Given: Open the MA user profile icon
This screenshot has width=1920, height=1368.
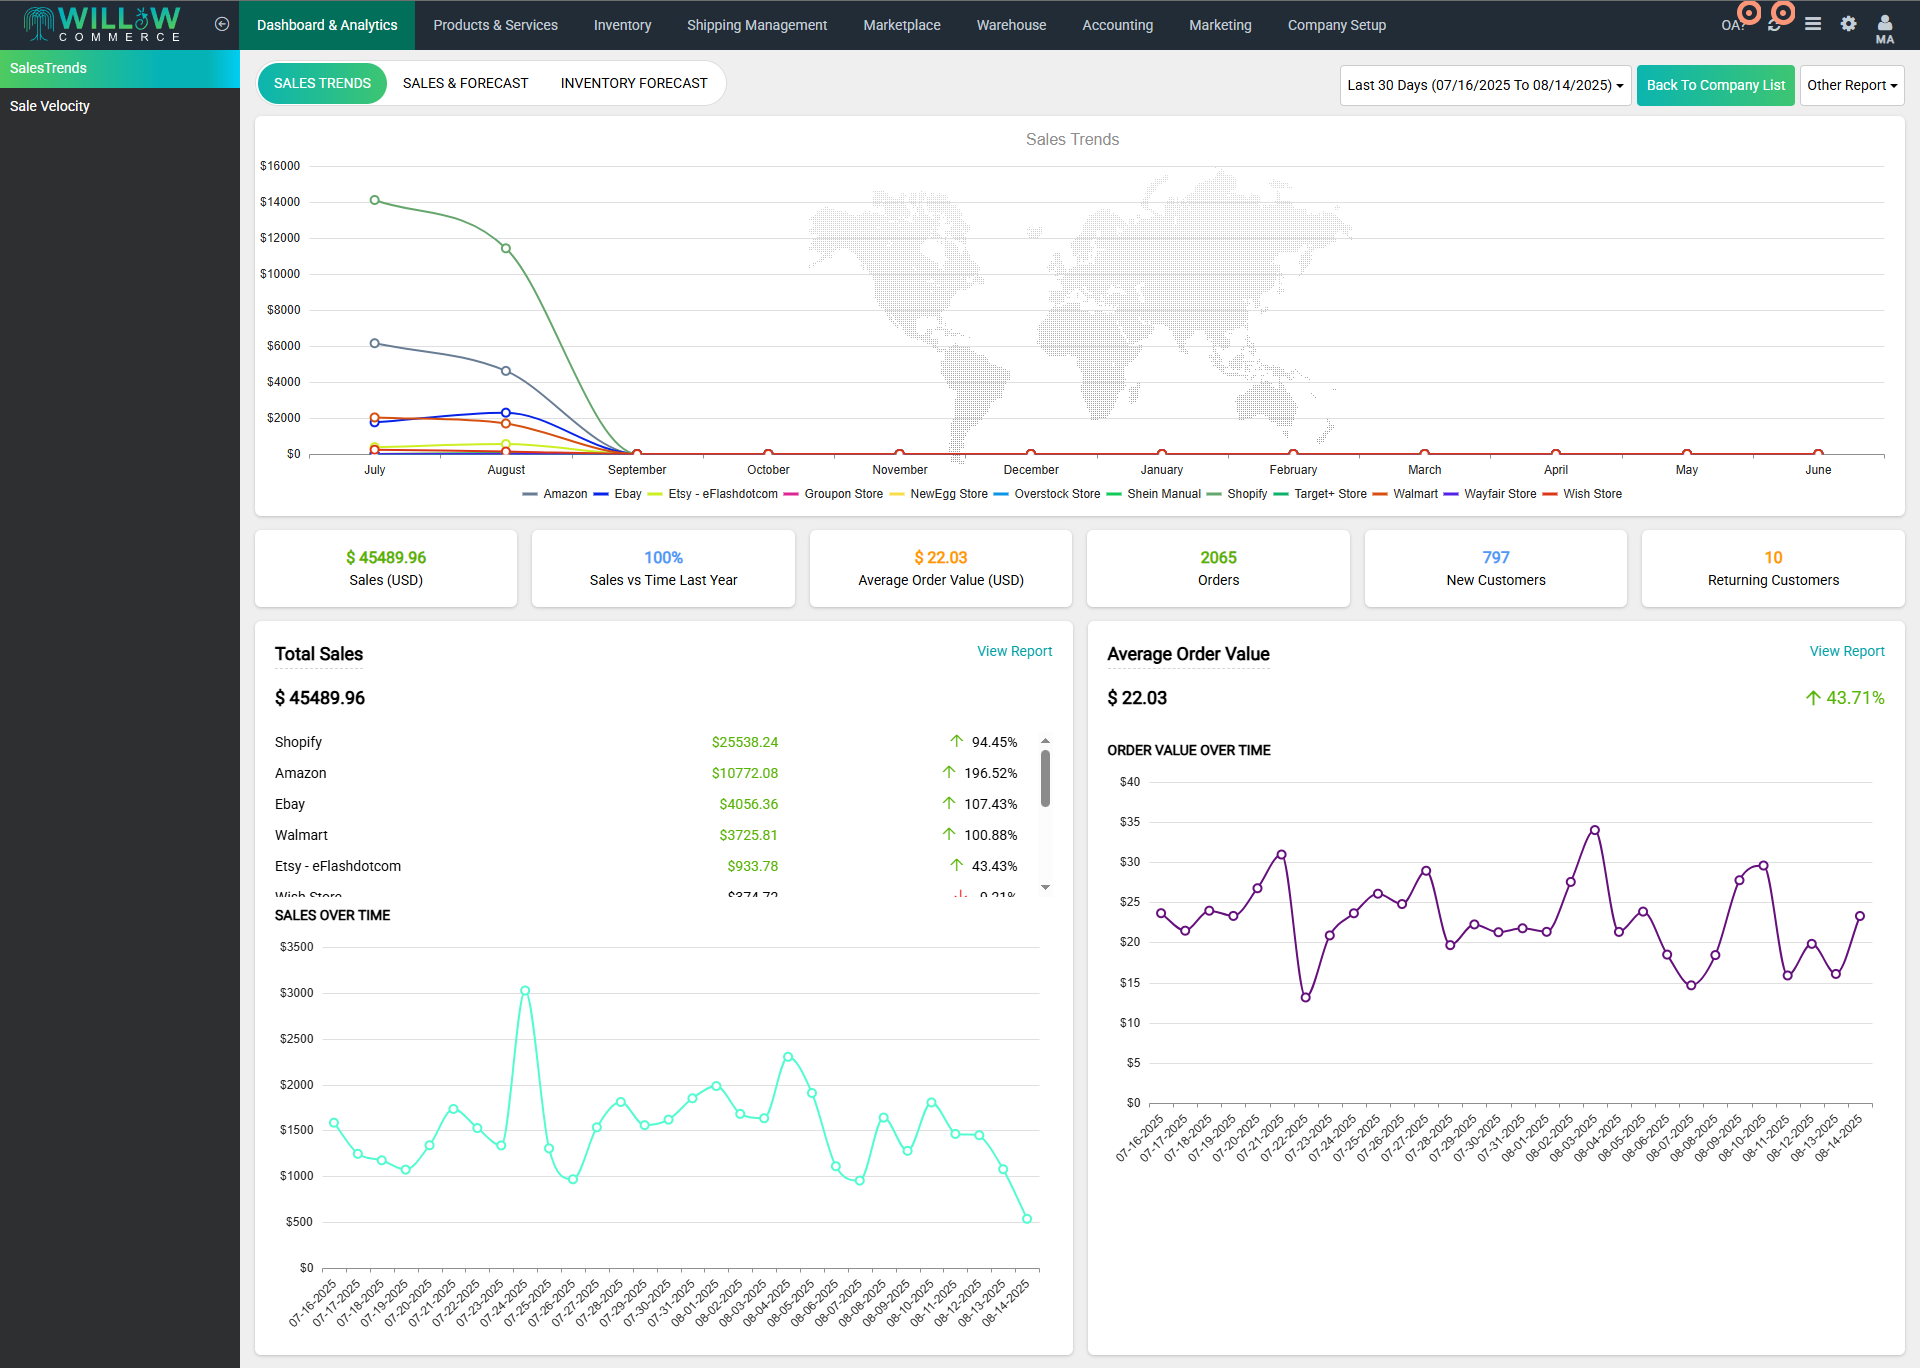Looking at the screenshot, I should 1884,26.
